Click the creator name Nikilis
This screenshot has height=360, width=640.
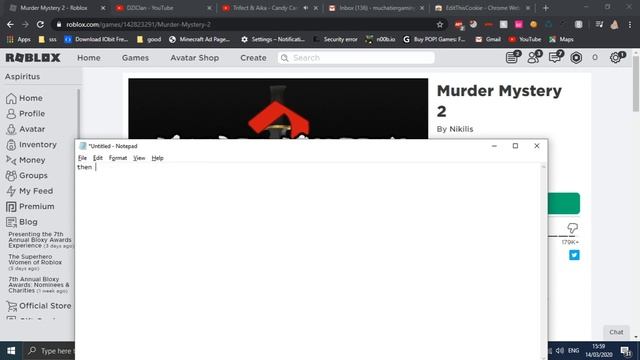(461, 129)
